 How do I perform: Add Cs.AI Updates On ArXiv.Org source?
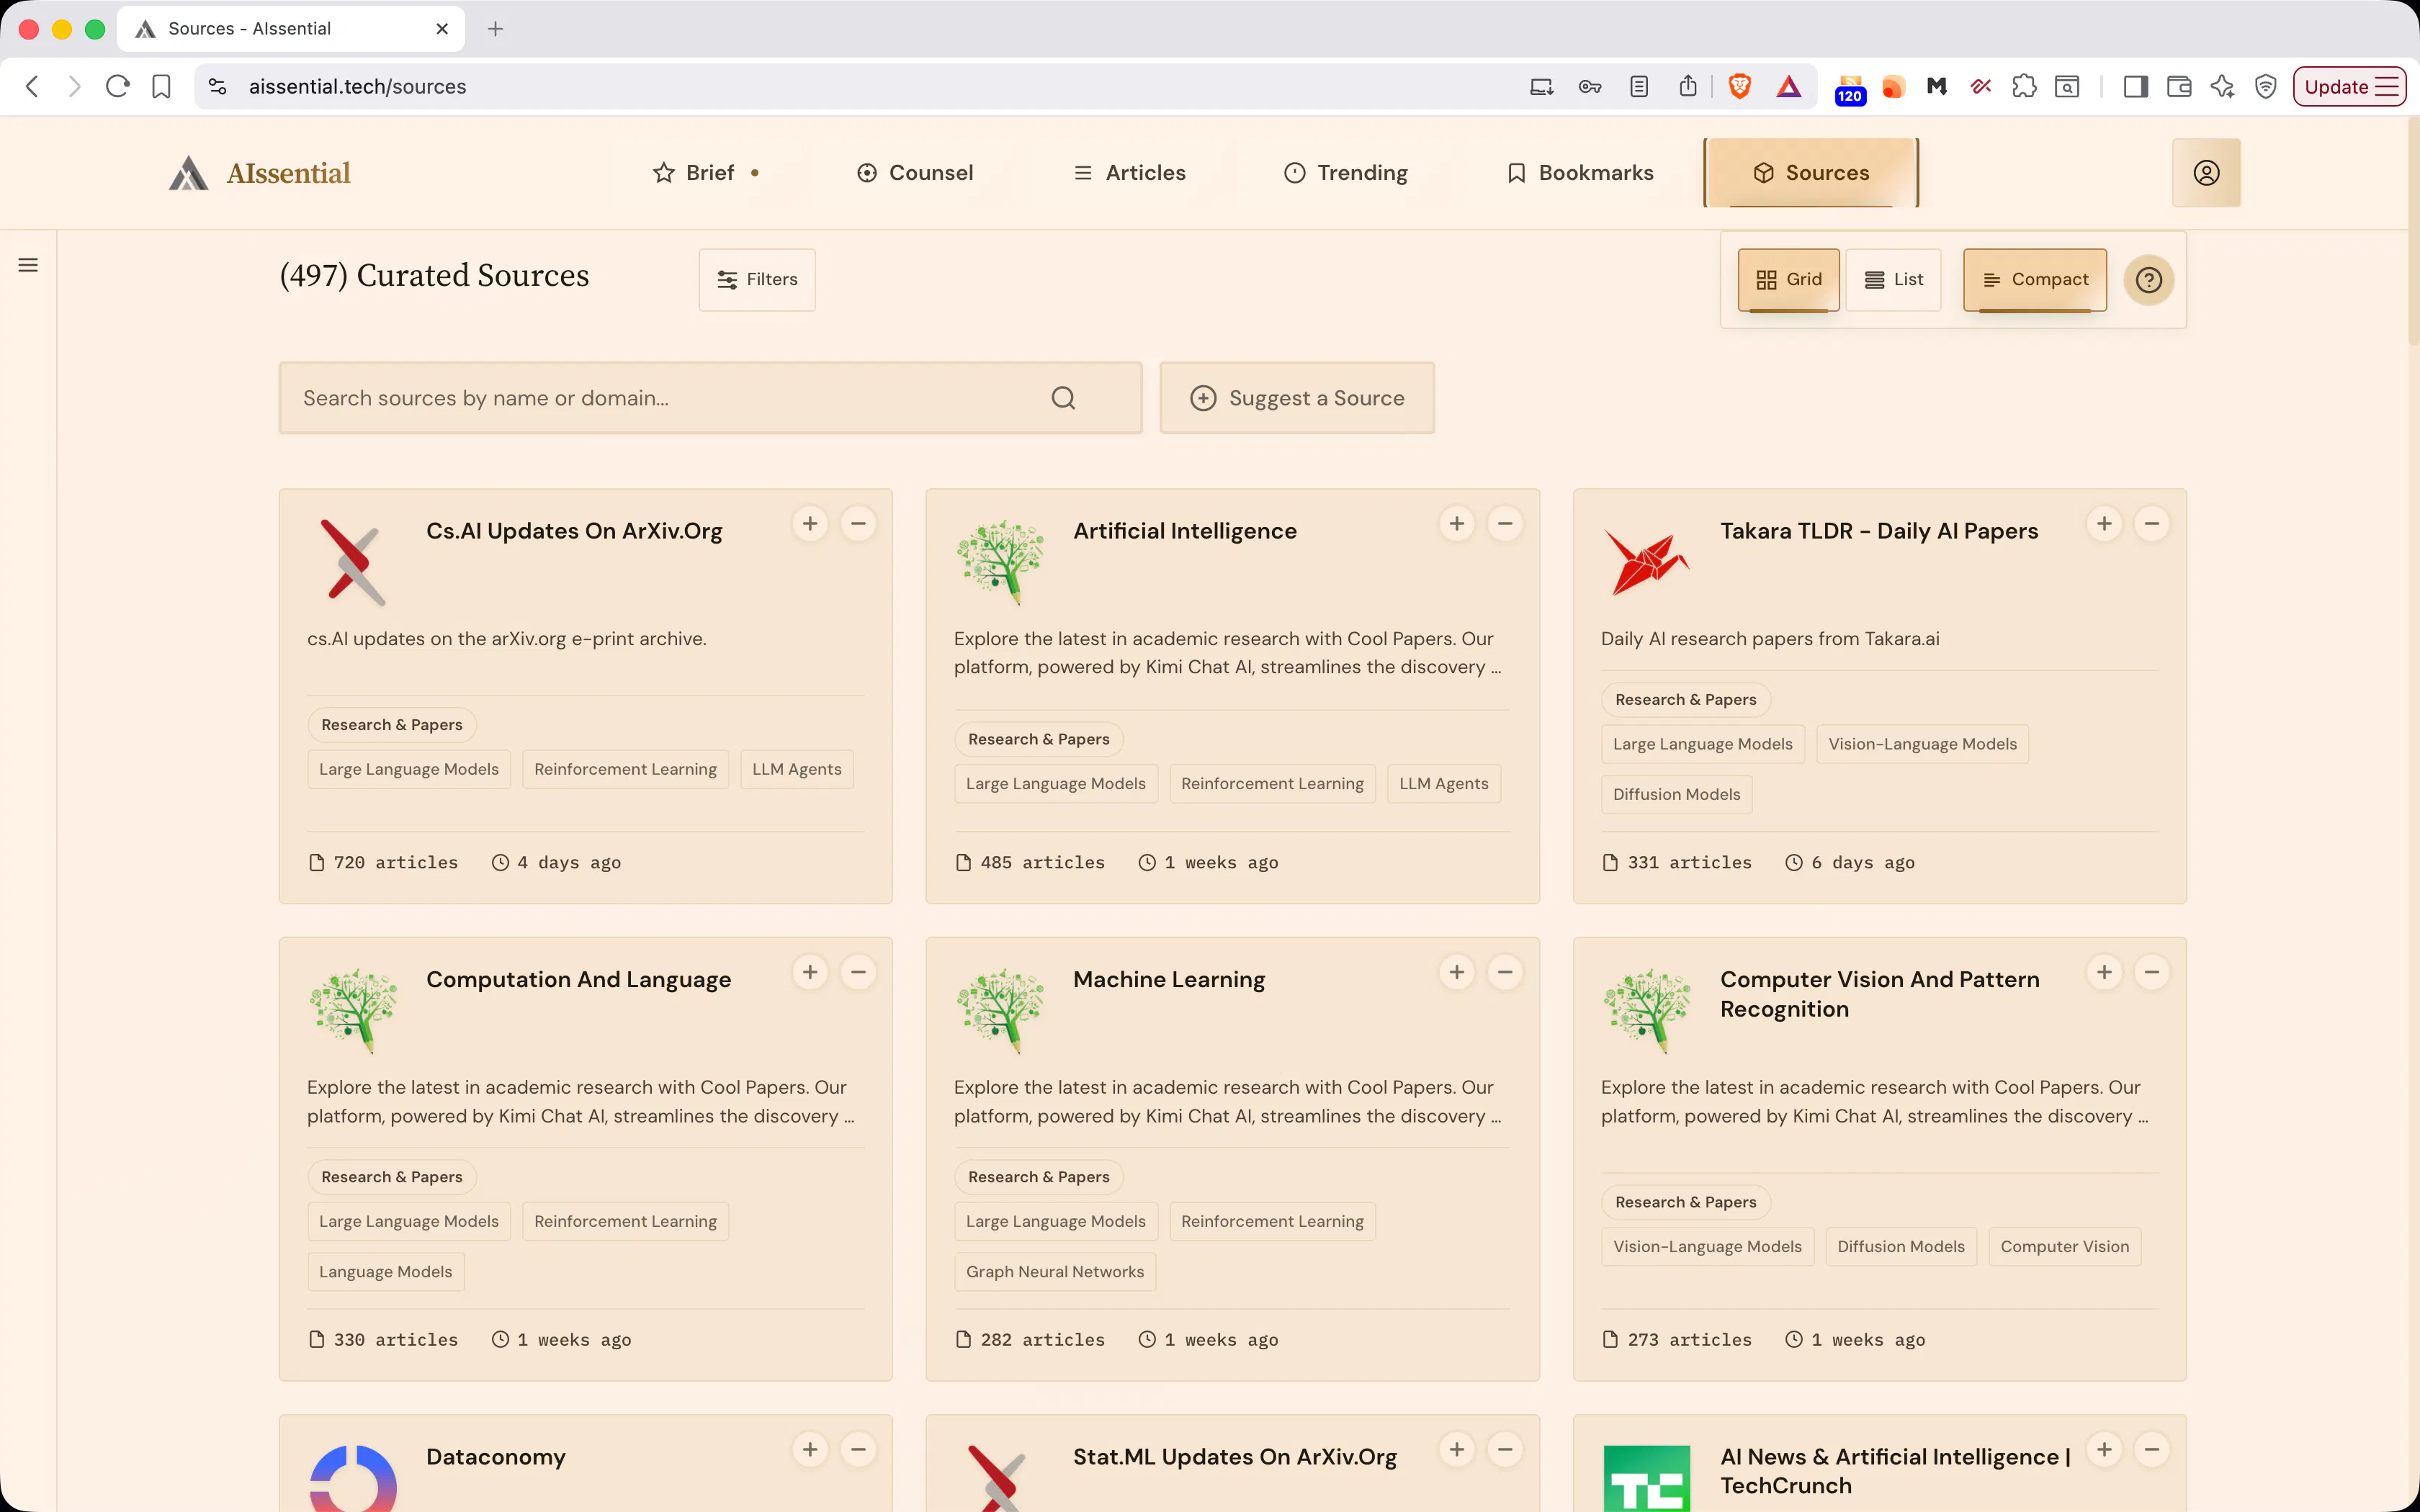coord(810,524)
